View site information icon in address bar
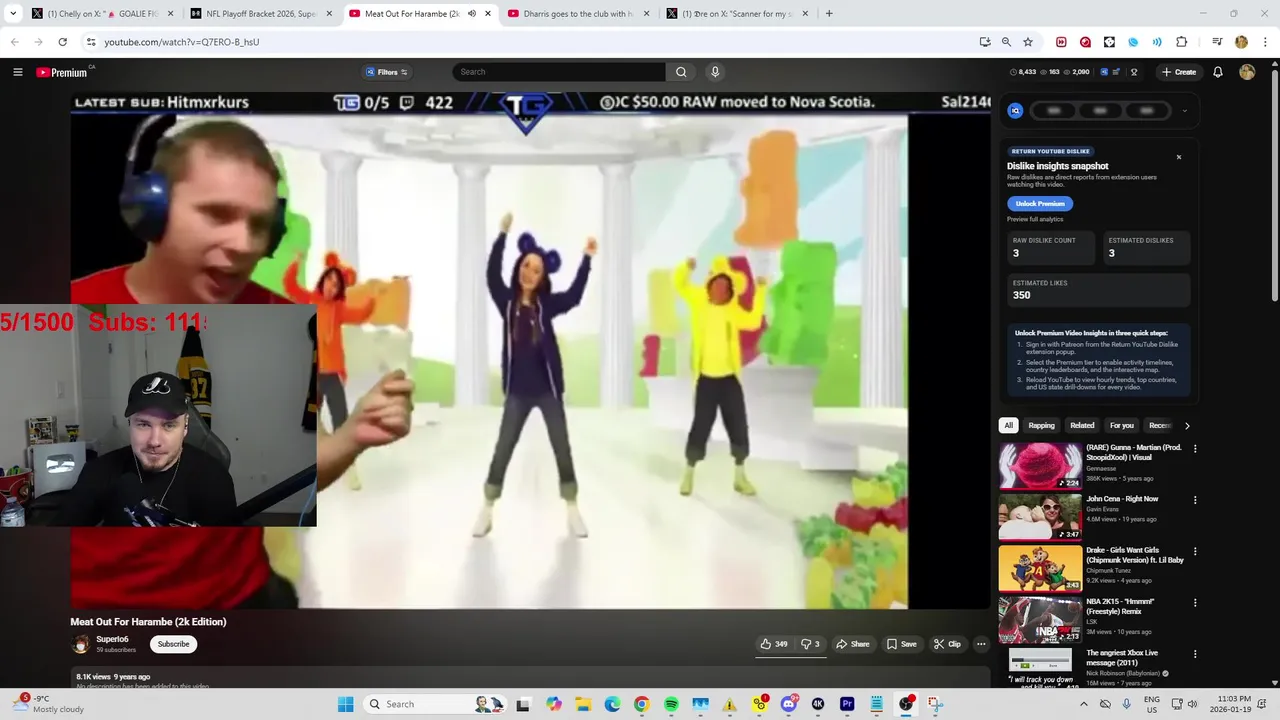This screenshot has height=720, width=1280. point(91,42)
